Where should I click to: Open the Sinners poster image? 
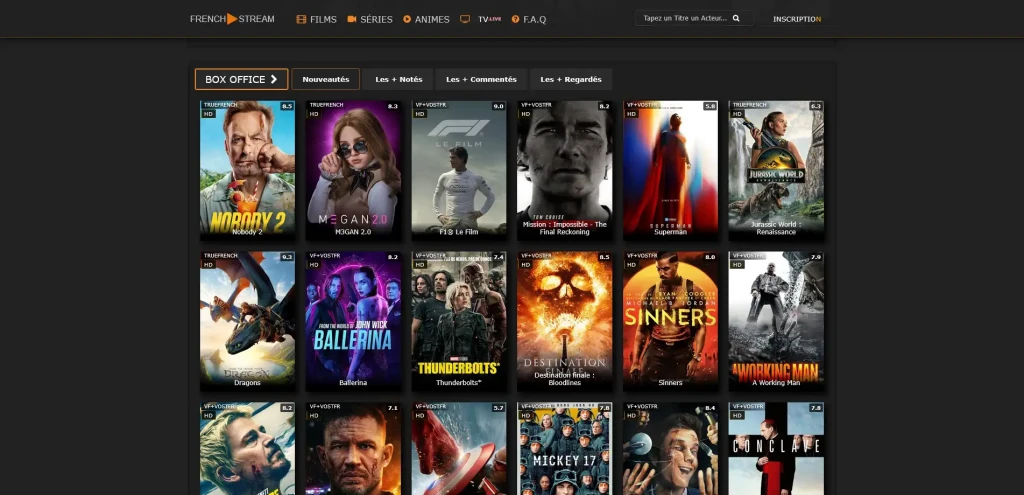[x=671, y=321]
